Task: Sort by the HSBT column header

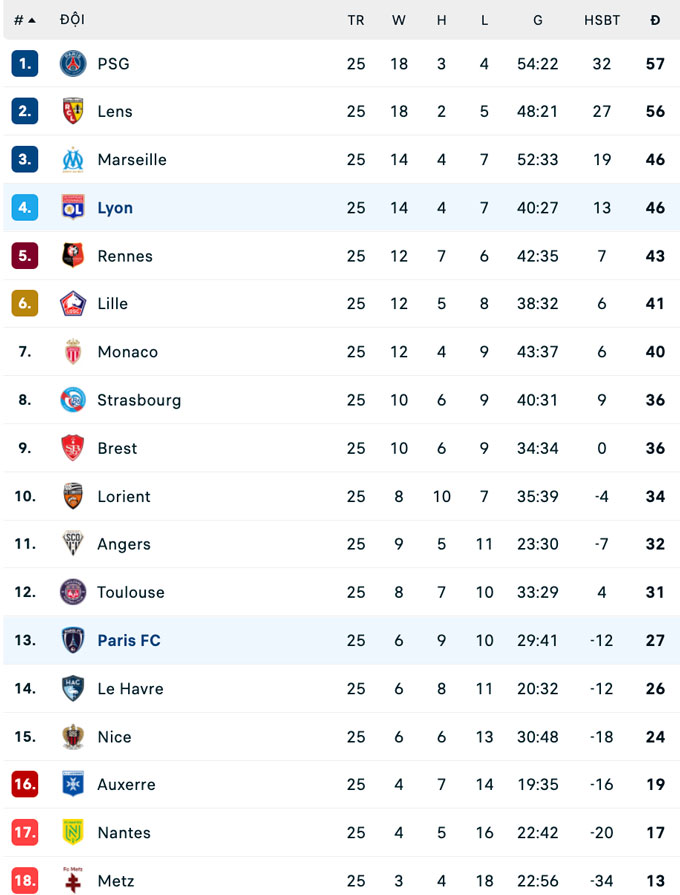Action: 602,20
